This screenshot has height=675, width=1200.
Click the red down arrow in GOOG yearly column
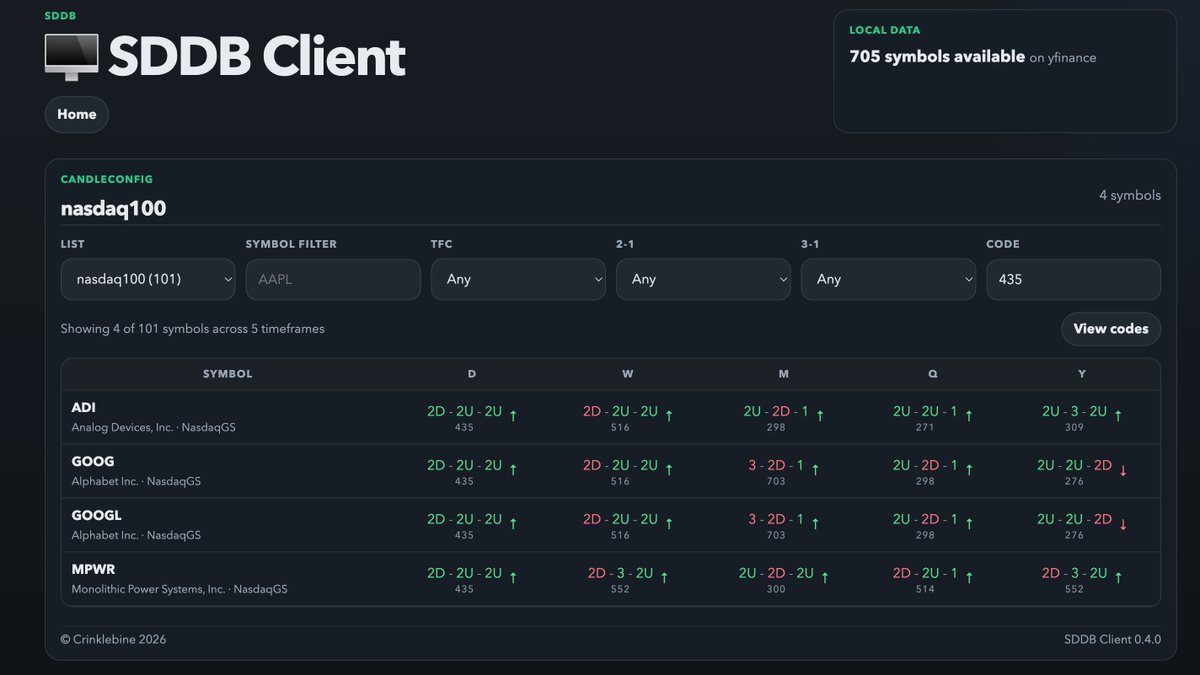tap(1123, 469)
